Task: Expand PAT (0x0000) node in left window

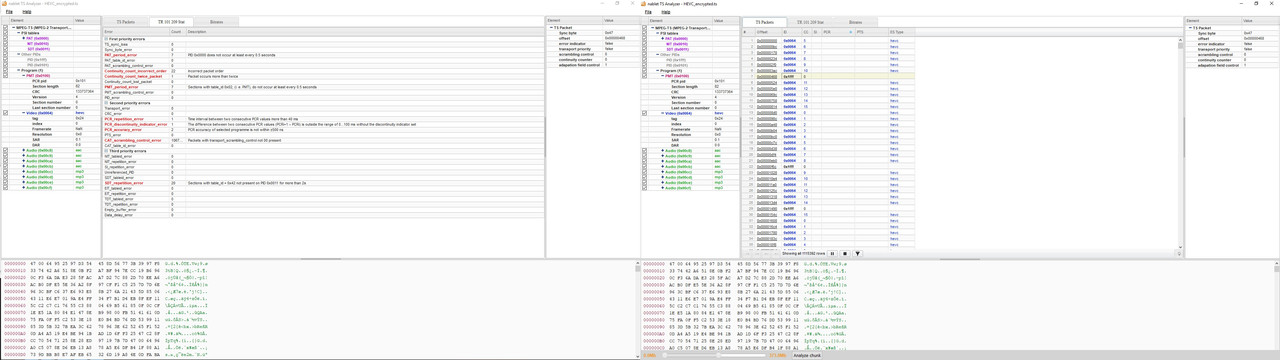Action: pyautogui.click(x=24, y=38)
